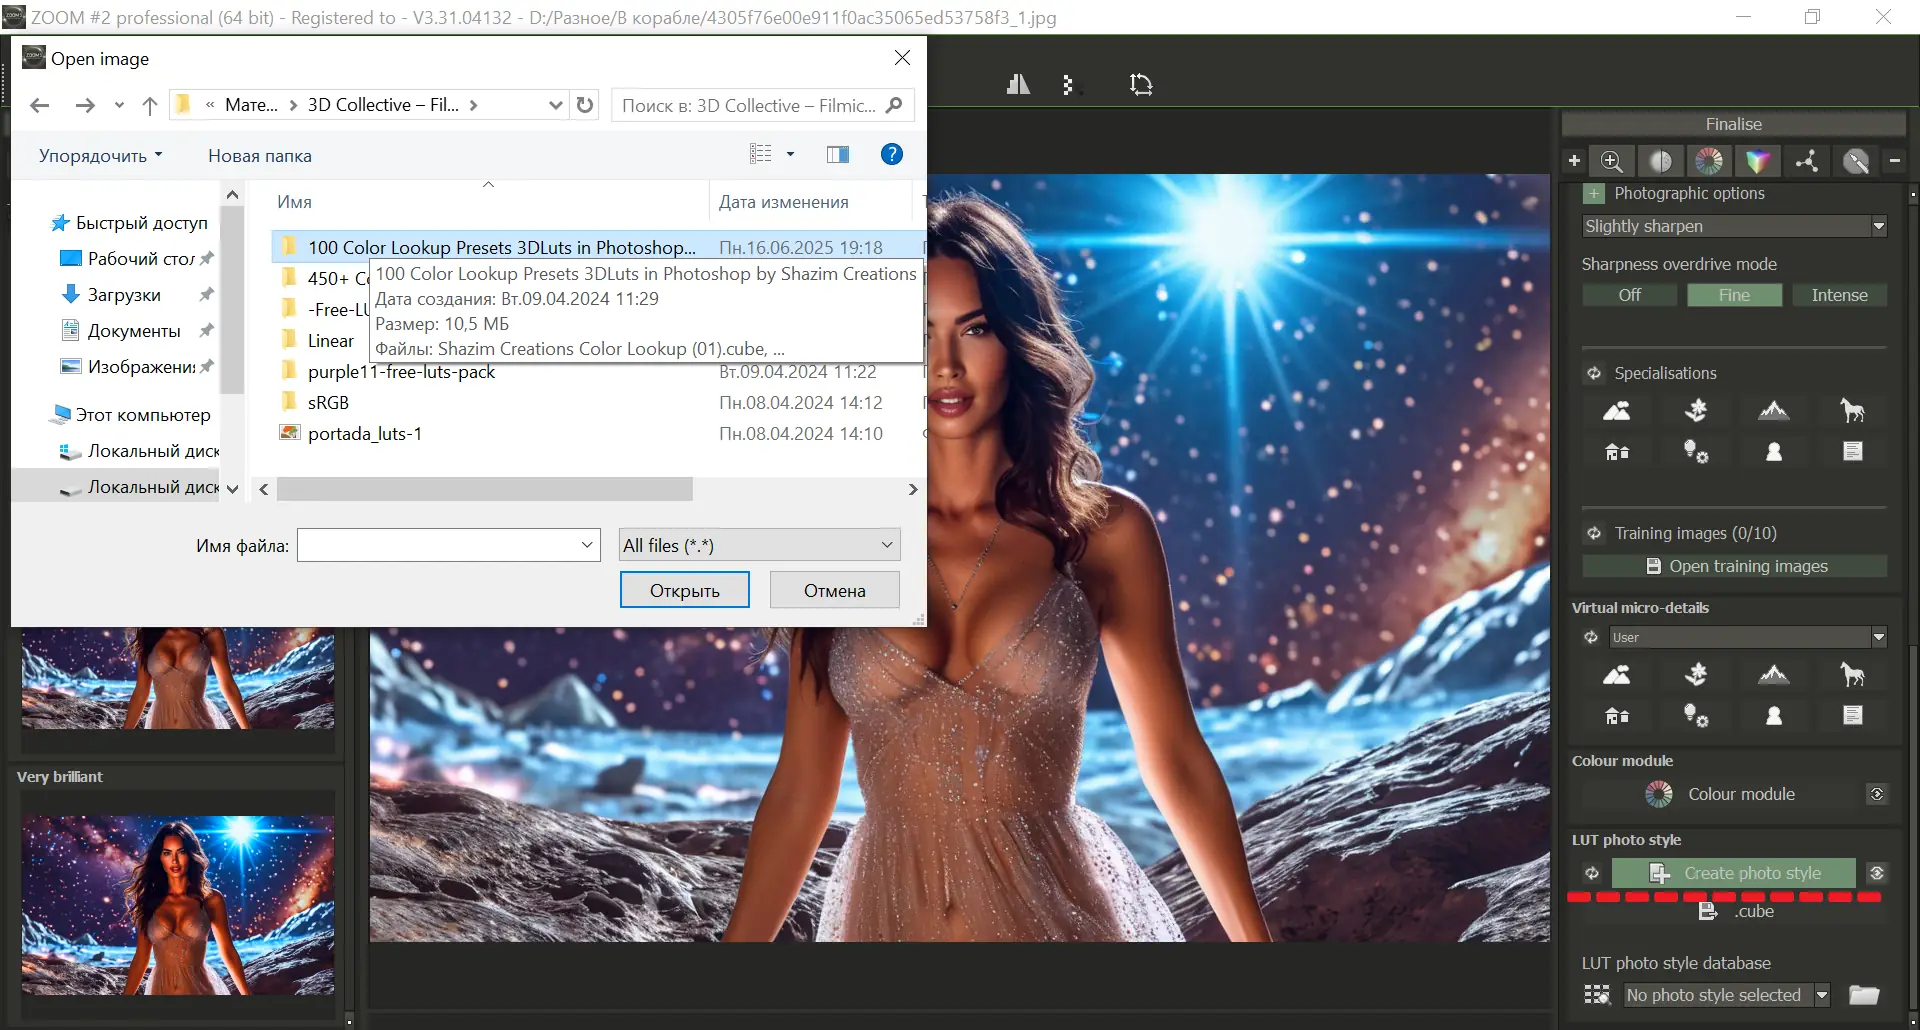Click Create photo style button
The height and width of the screenshot is (1030, 1920).
point(1734,872)
